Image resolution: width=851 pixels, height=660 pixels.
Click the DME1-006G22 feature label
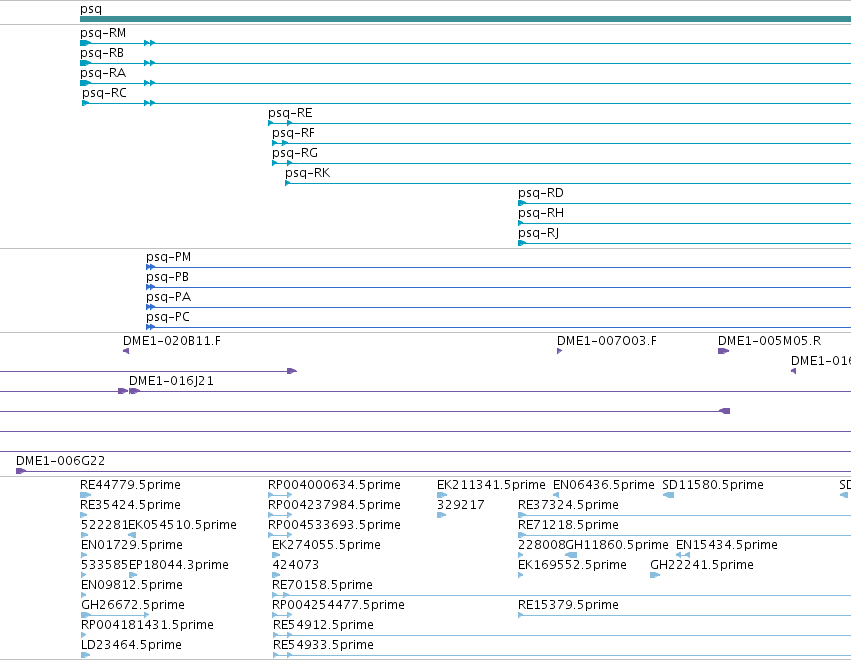[61, 461]
